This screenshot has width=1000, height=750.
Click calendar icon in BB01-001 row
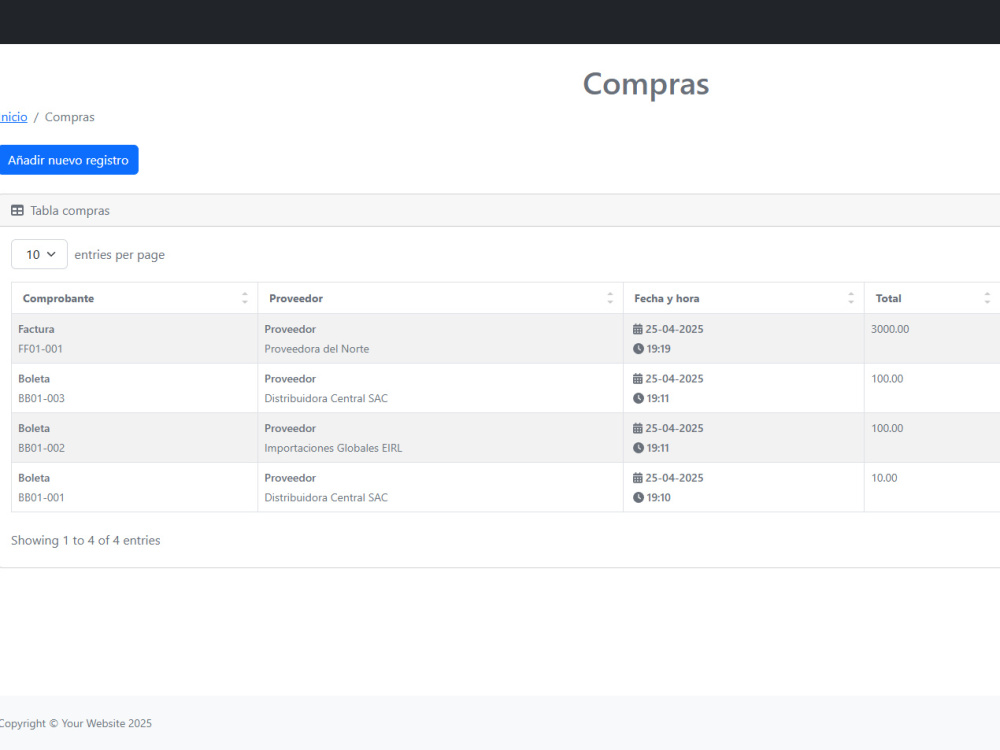[638, 478]
